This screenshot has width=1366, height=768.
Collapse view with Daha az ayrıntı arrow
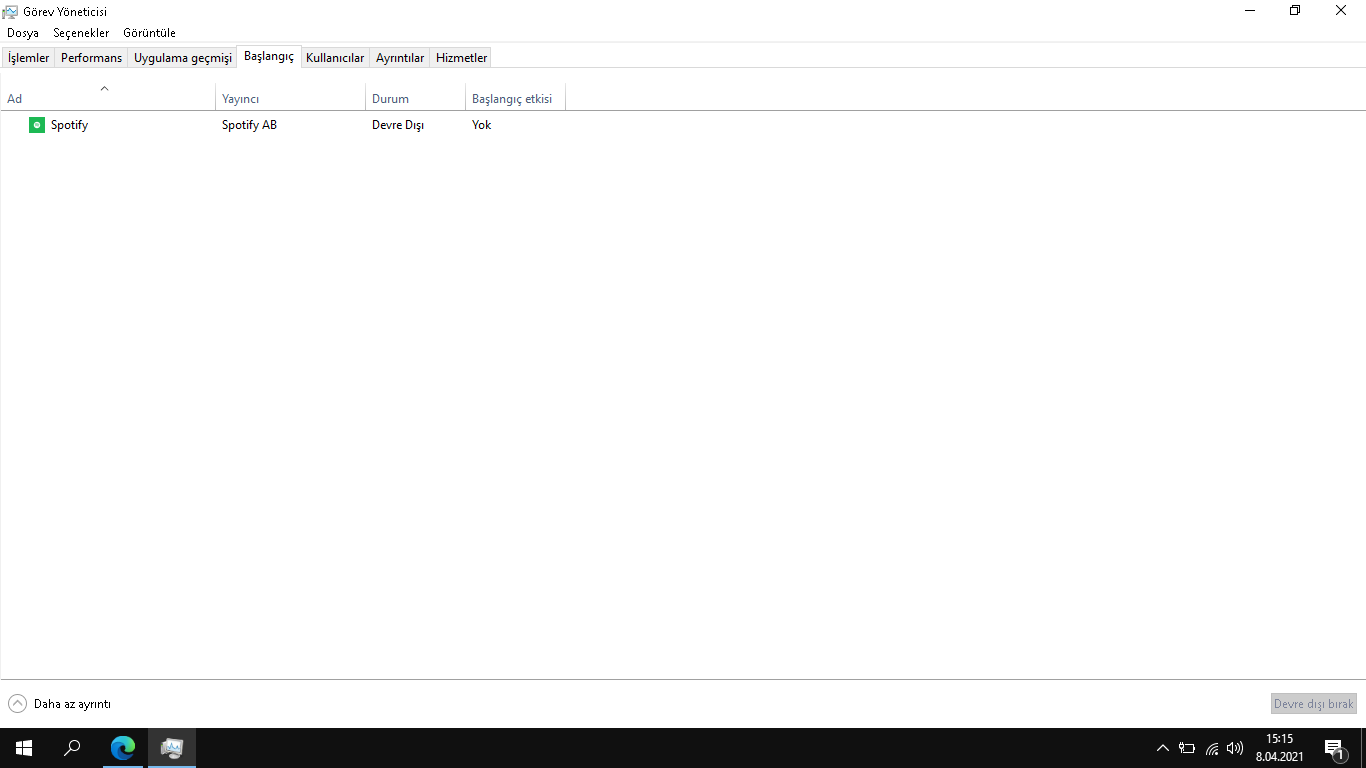point(18,704)
